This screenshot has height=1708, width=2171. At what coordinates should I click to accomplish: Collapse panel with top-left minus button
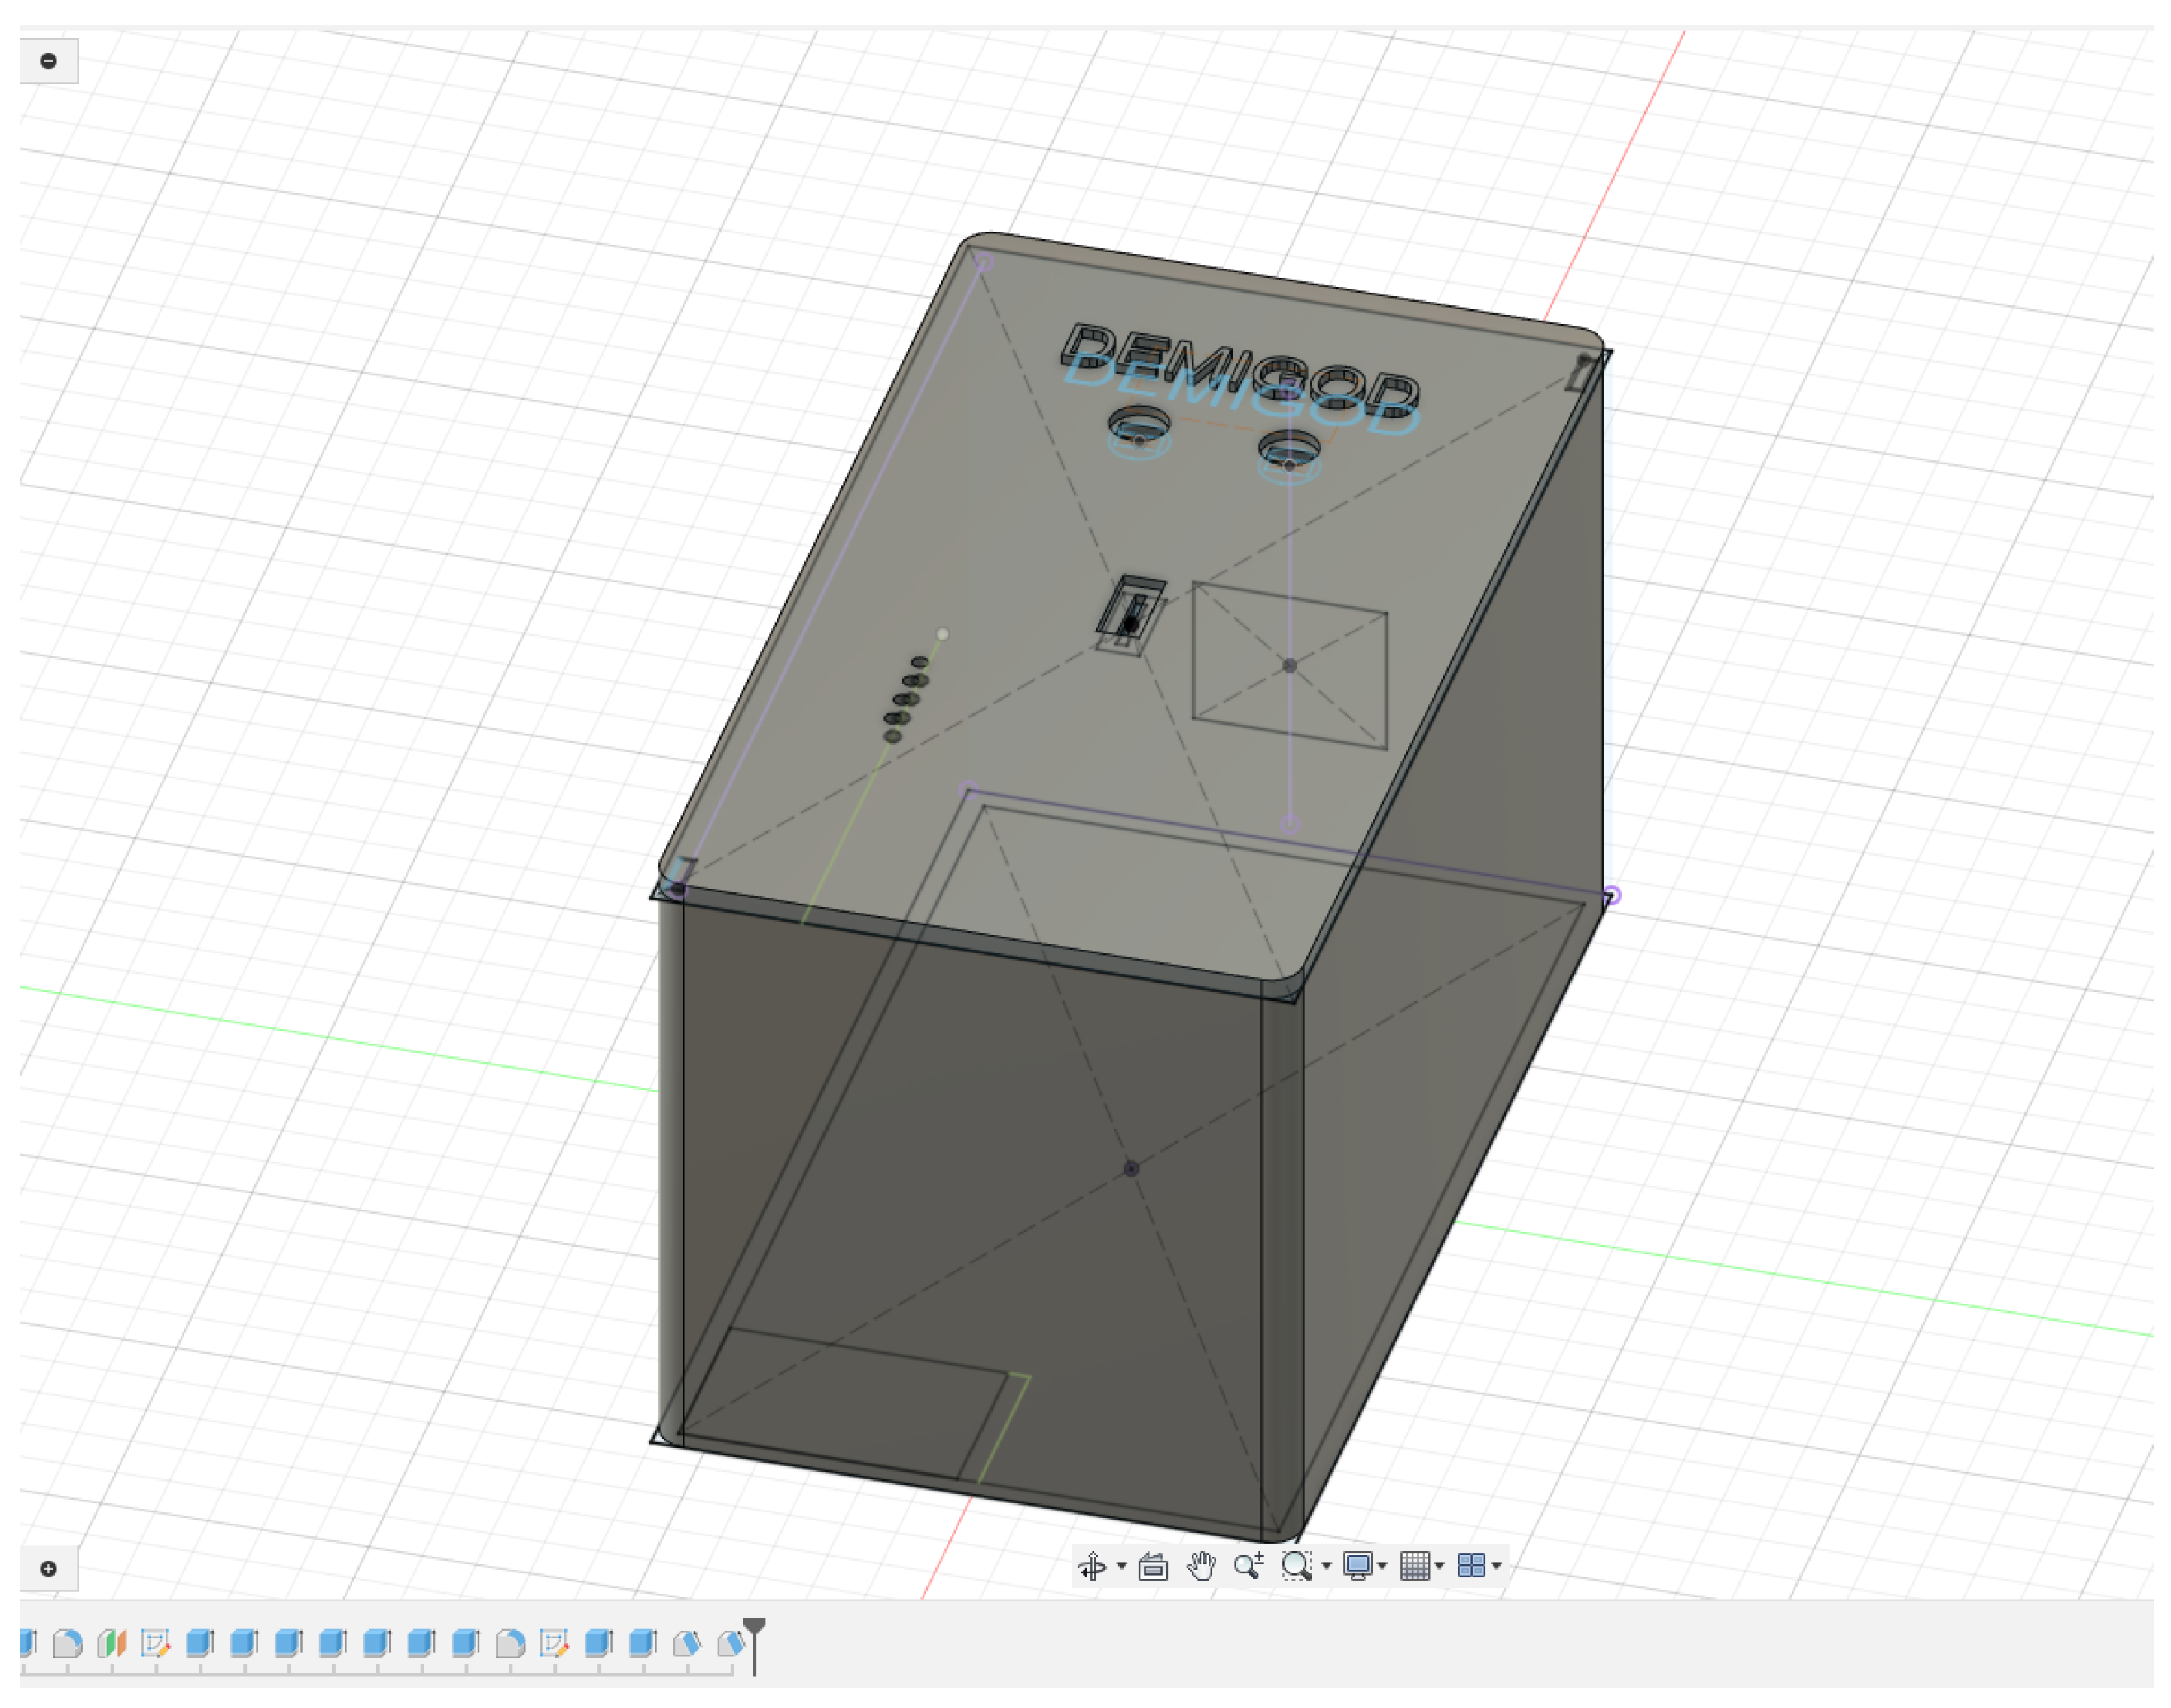coord(48,60)
